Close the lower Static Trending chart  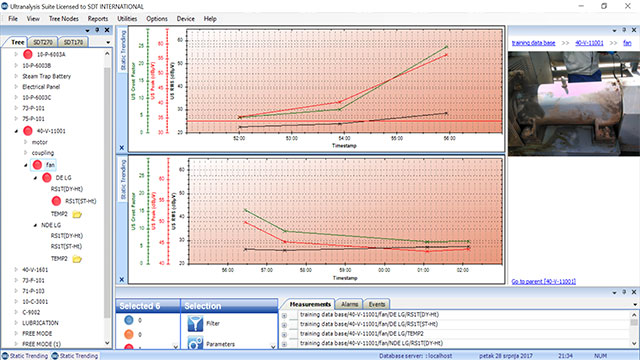[x=122, y=280]
